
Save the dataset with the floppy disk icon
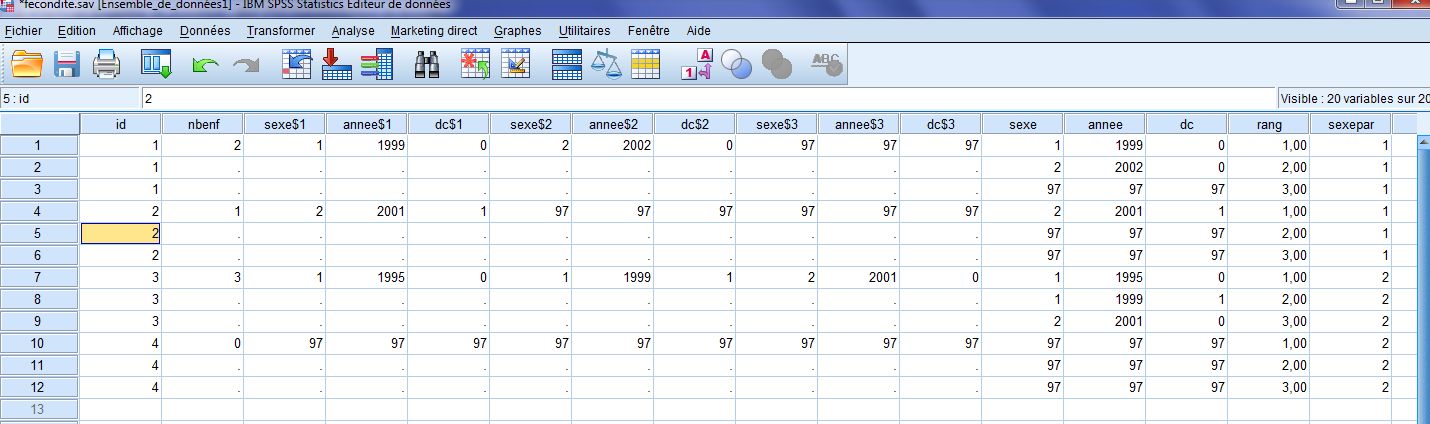(x=67, y=65)
